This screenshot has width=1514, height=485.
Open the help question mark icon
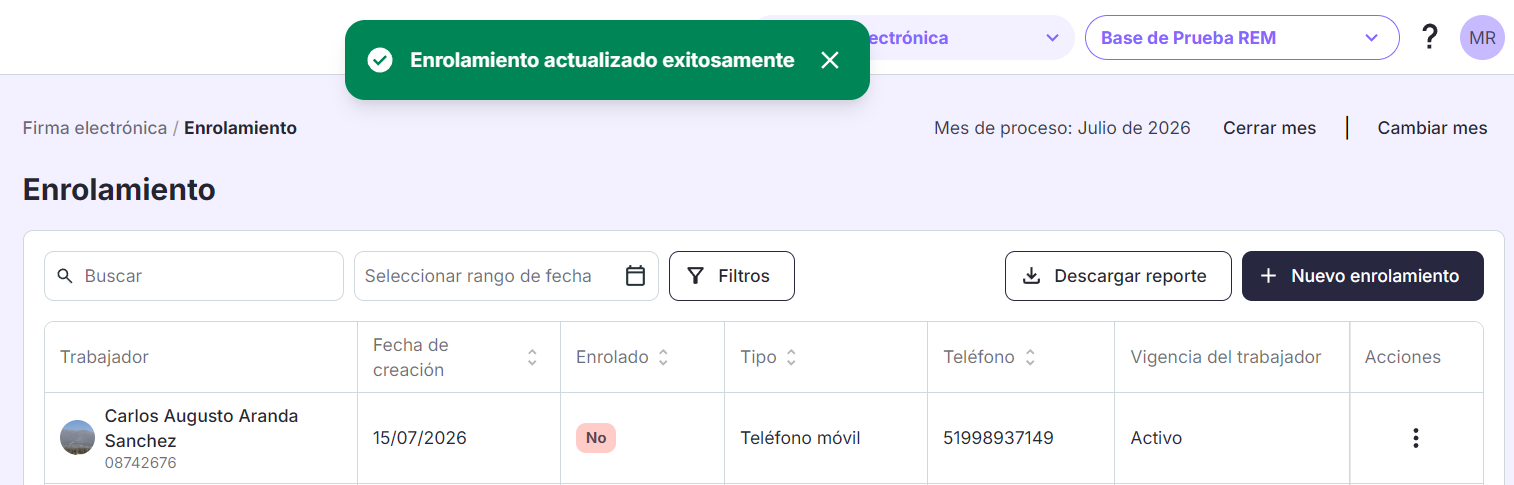[x=1430, y=38]
